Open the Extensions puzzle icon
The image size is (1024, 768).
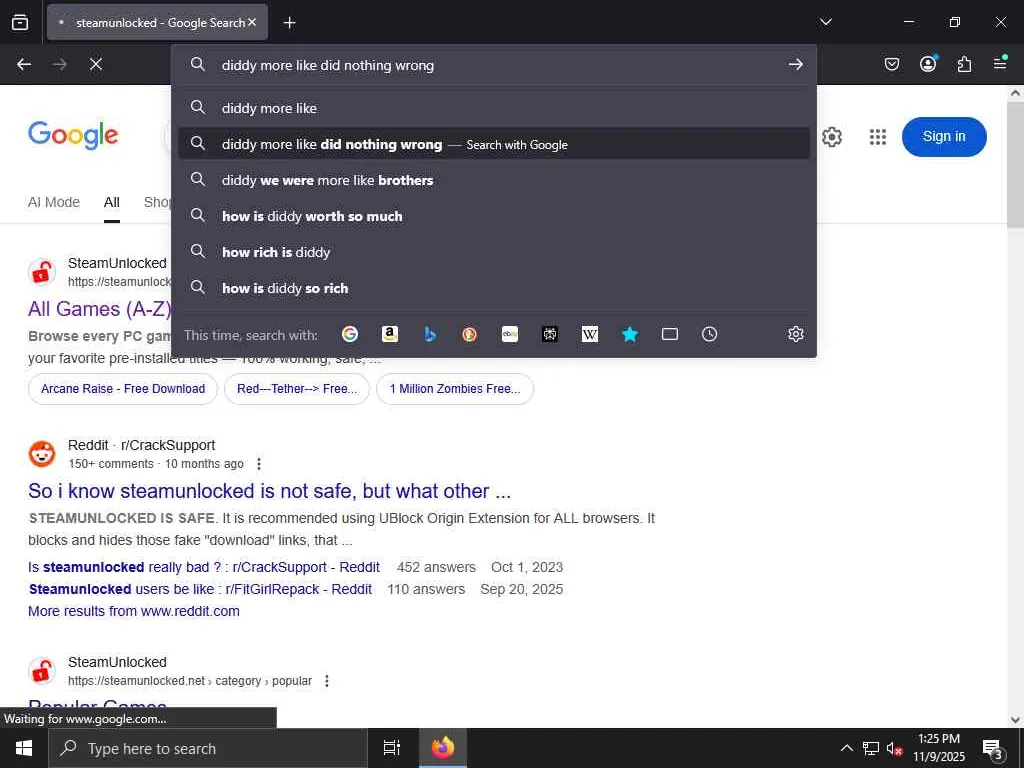[x=964, y=64]
